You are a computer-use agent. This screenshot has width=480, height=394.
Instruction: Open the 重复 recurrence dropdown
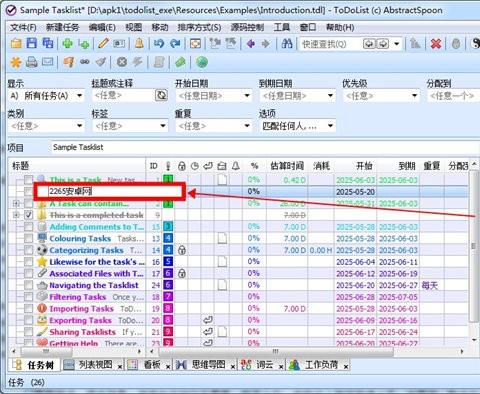click(247, 126)
